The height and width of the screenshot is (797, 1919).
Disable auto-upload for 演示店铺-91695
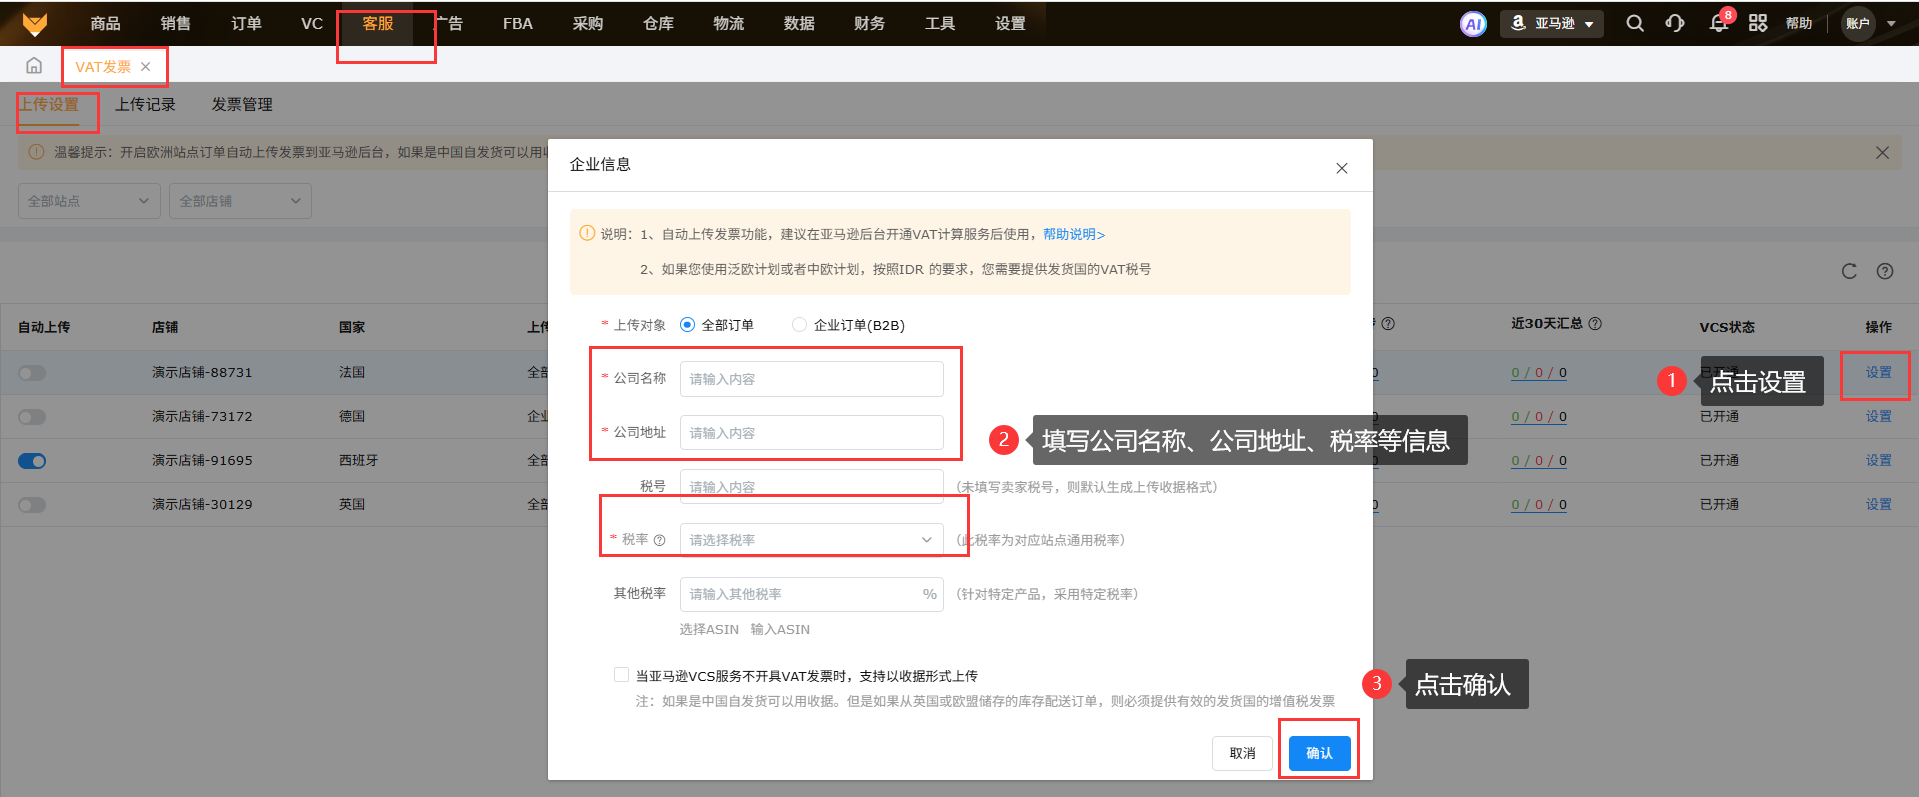[x=32, y=461]
